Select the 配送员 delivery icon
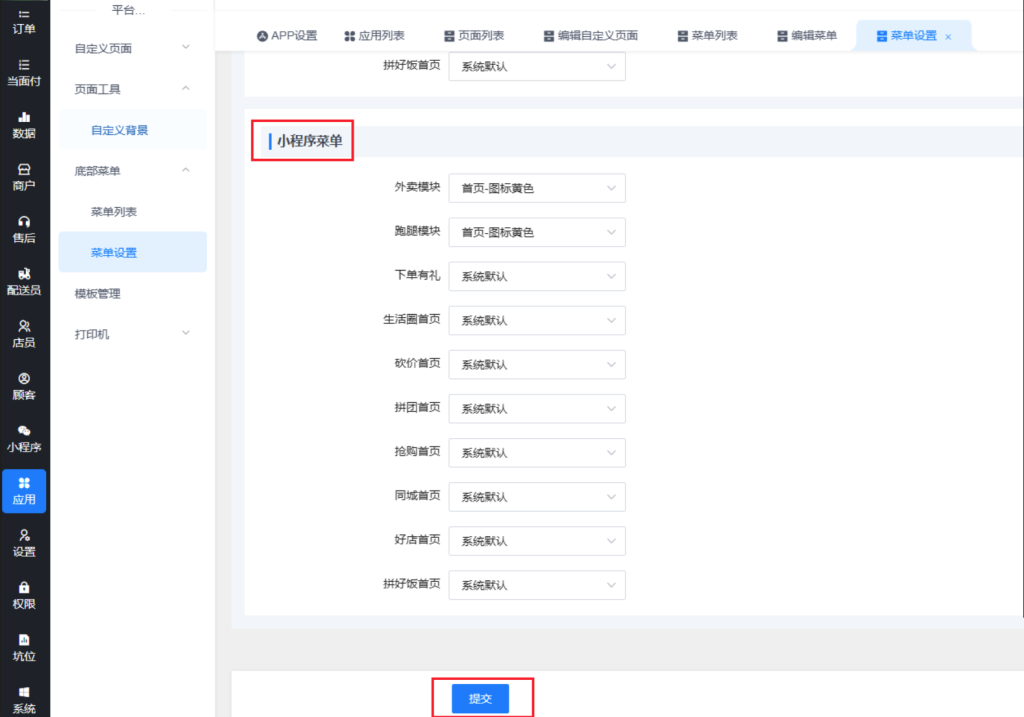Screen dimensions: 1024x717 [x=24, y=274]
